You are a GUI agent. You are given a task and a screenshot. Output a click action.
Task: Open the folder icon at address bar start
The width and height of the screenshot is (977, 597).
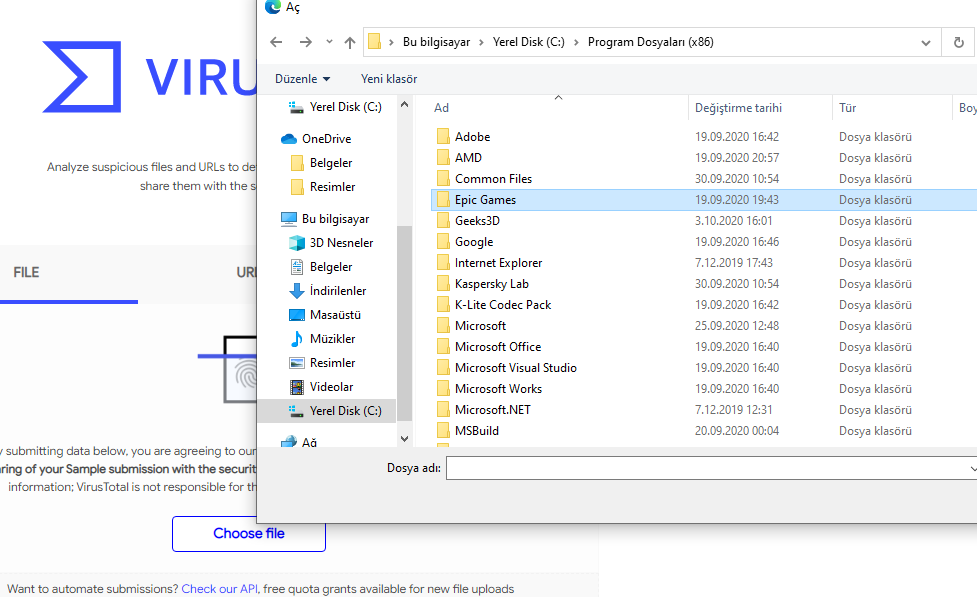point(374,42)
